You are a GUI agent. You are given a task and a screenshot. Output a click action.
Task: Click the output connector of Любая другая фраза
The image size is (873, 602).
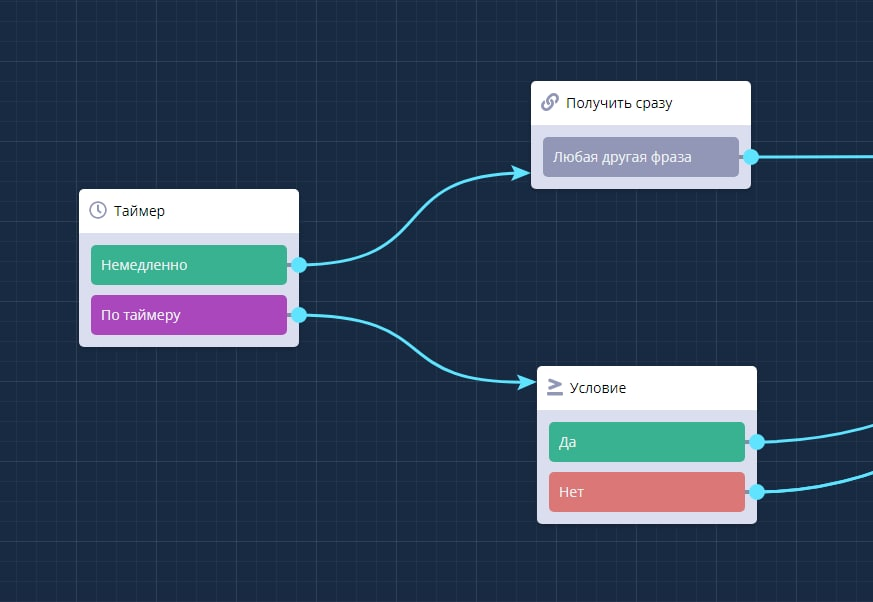[750, 157]
